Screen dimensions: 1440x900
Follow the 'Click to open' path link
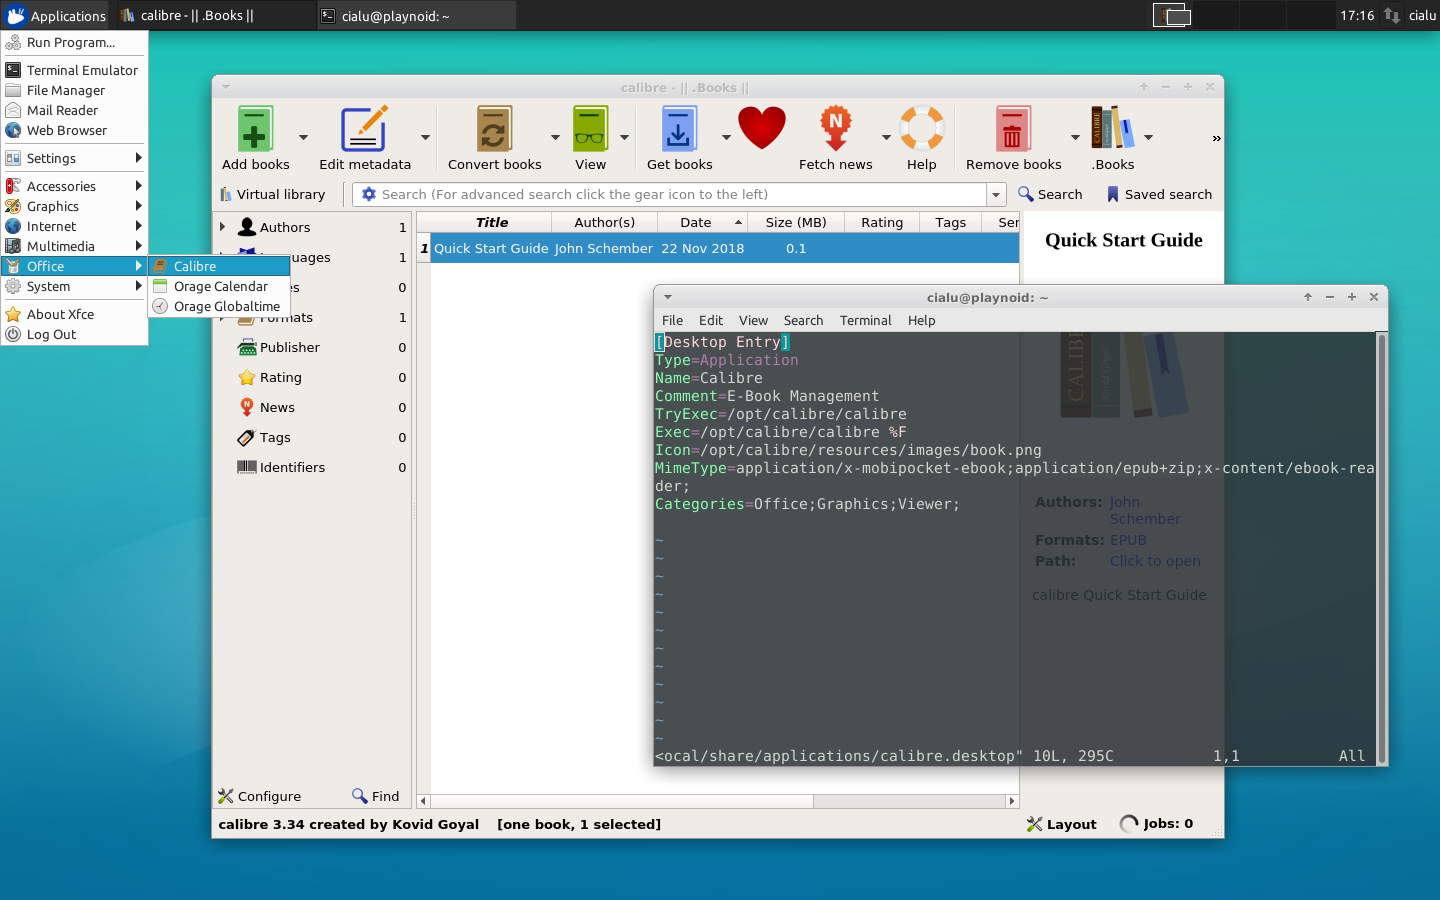1155,561
